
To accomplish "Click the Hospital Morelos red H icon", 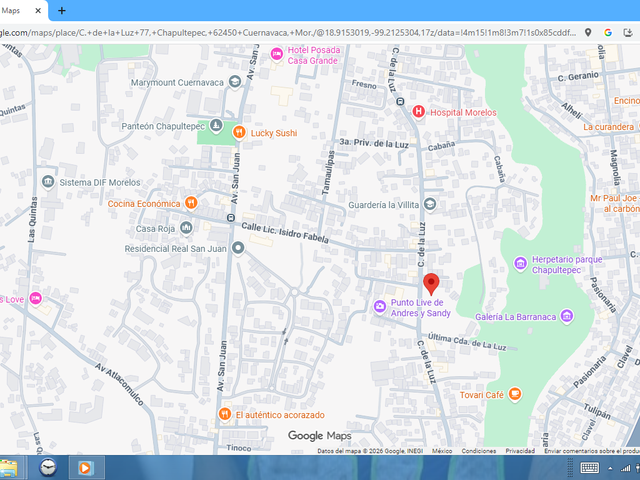I will tap(418, 111).
